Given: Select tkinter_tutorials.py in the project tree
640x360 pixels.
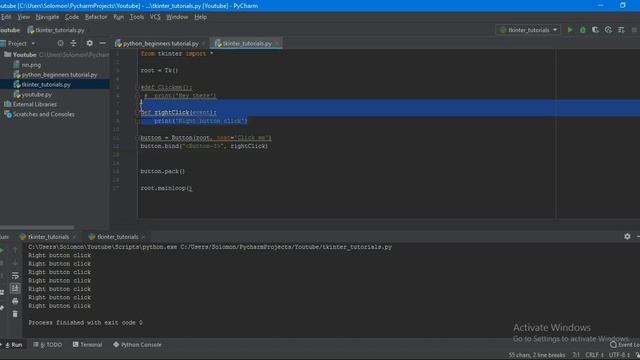Looking at the screenshot, I should tap(46, 84).
